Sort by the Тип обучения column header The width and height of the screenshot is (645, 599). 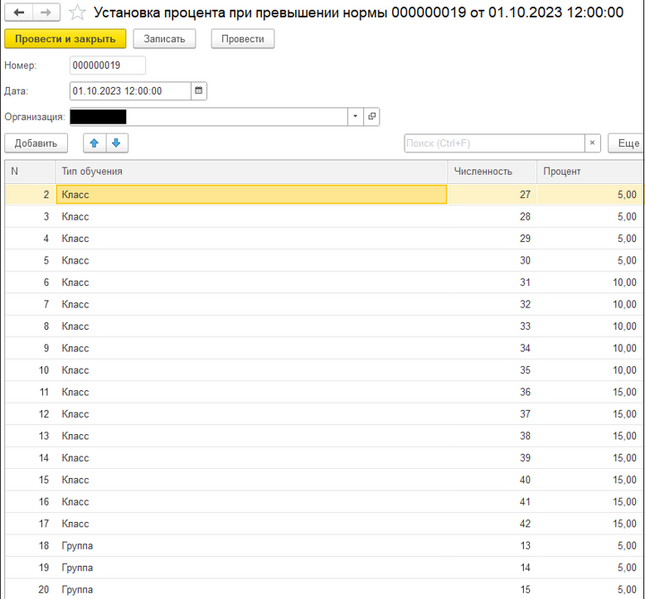(x=250, y=171)
